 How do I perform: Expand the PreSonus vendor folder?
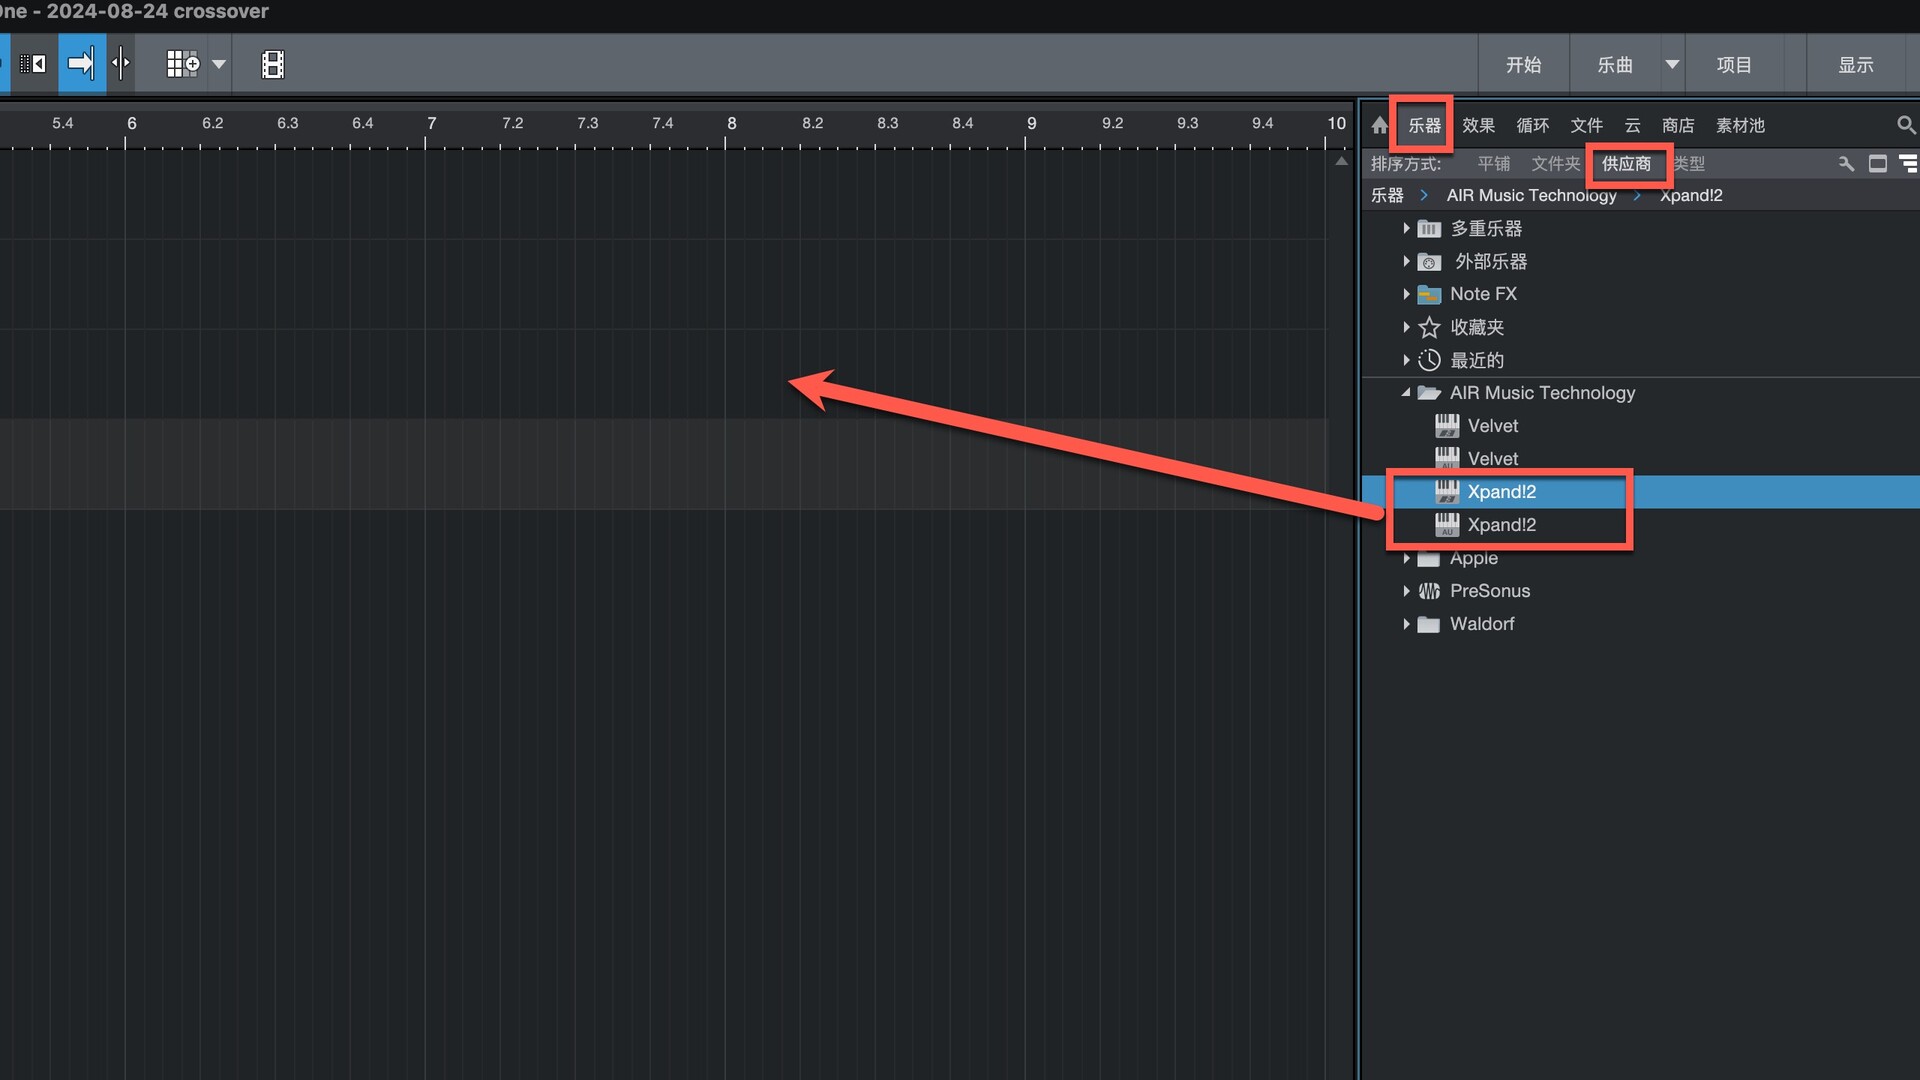(x=1406, y=591)
